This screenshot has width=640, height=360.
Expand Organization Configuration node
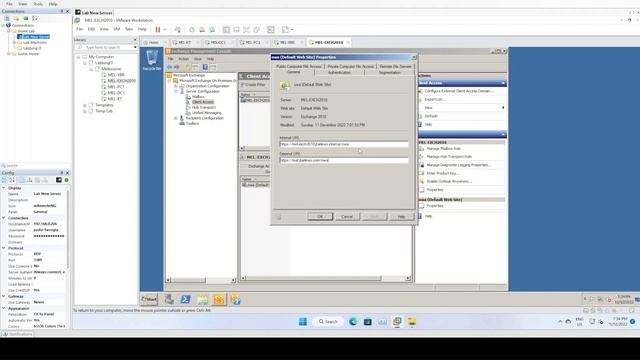click(176, 86)
